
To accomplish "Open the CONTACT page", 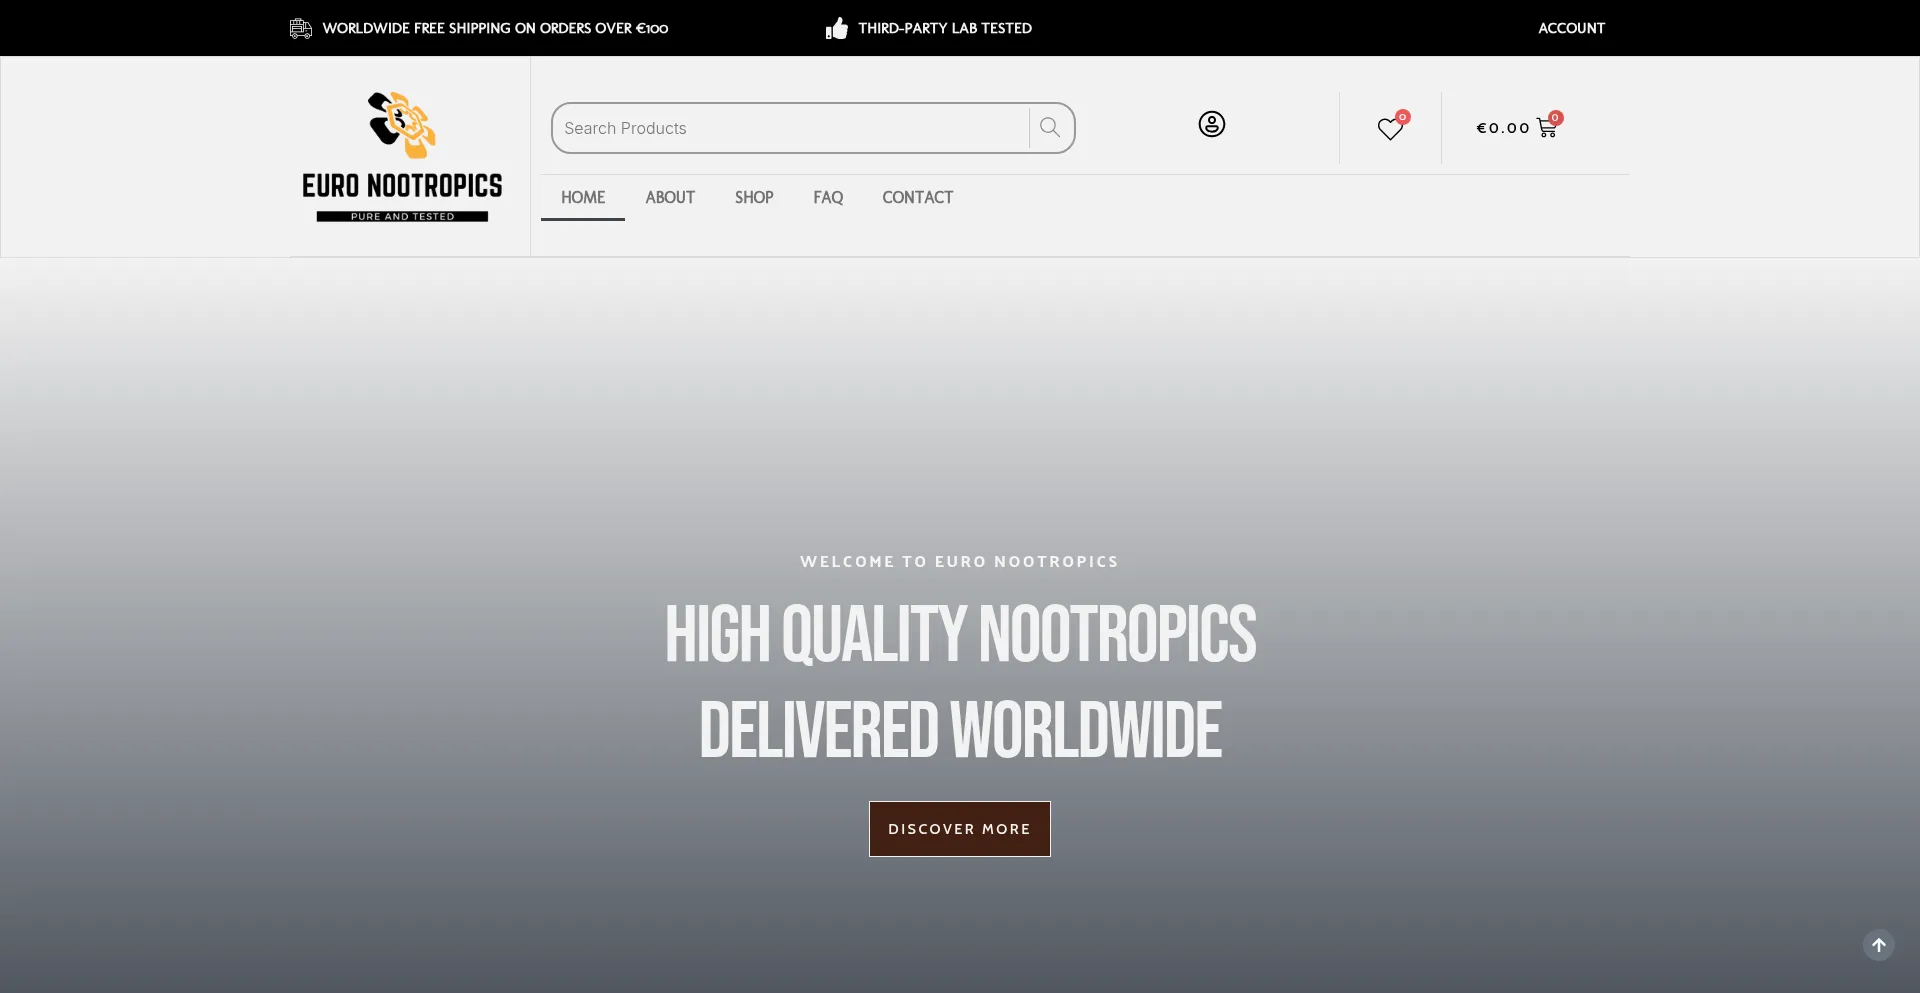I will click(x=917, y=198).
